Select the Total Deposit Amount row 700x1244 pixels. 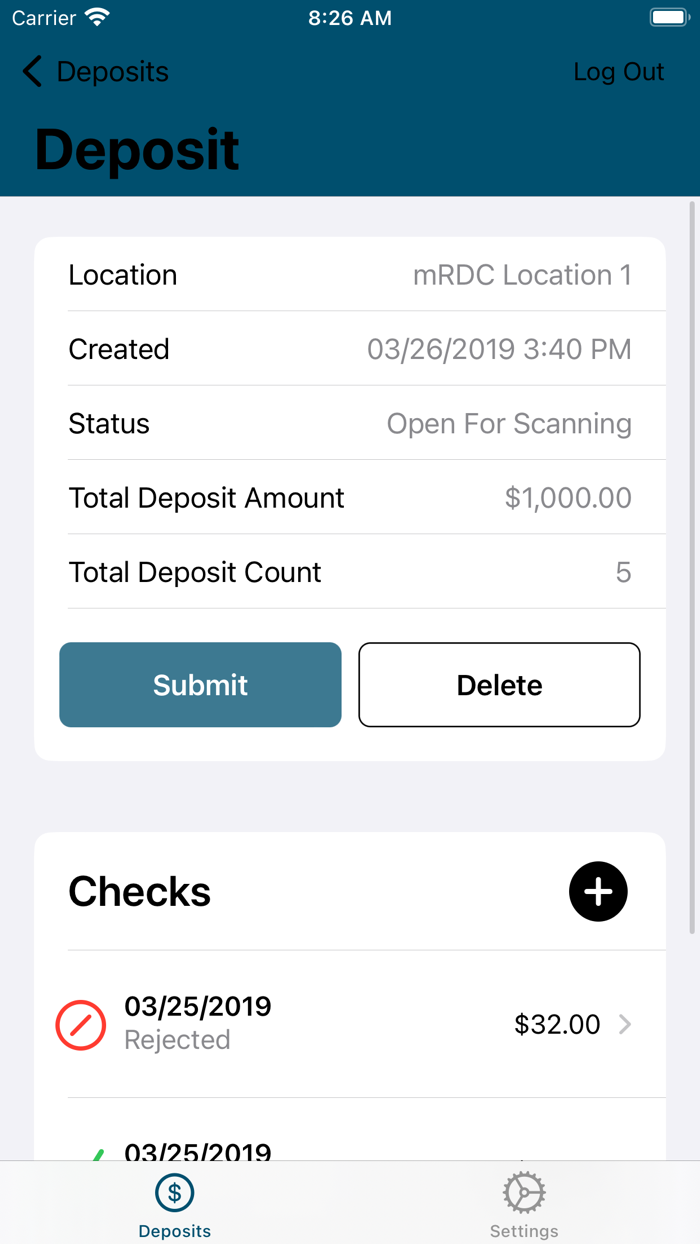click(350, 497)
